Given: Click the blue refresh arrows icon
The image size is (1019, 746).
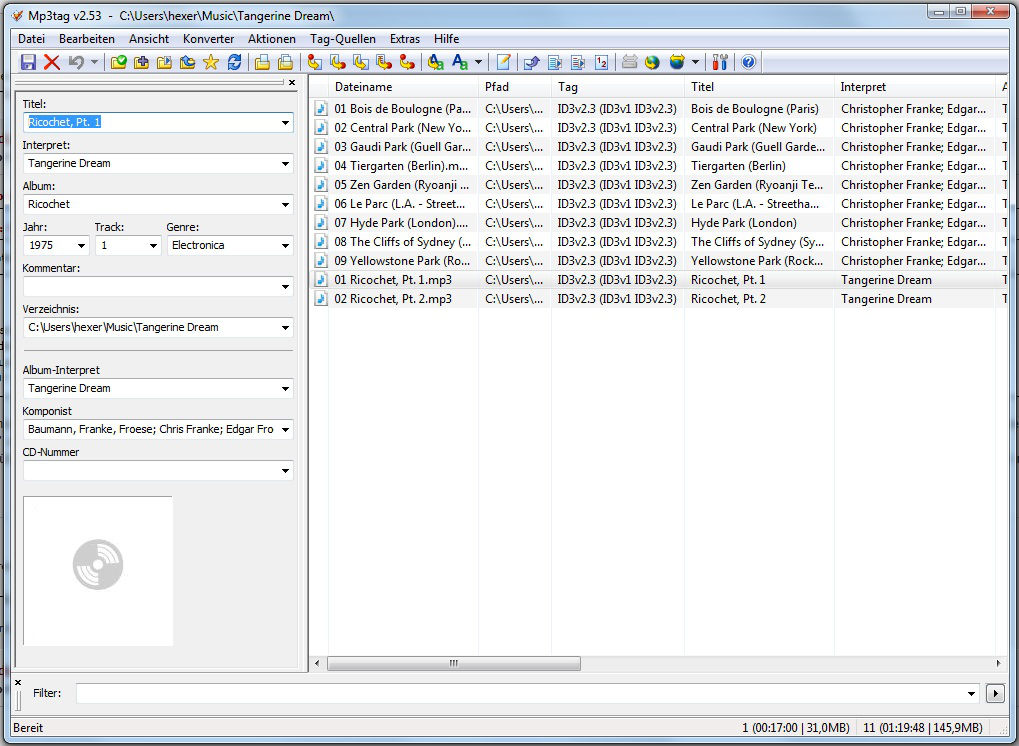Looking at the screenshot, I should click(x=235, y=62).
